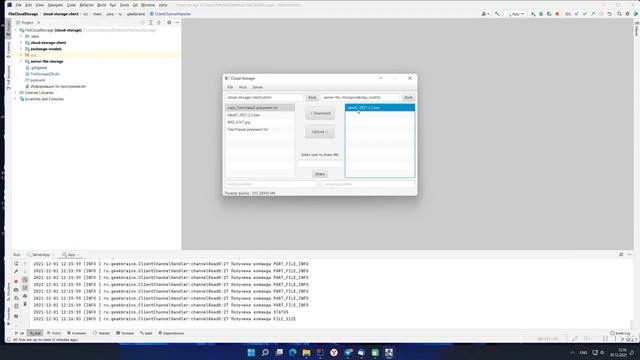Viewport: 640px width, 360px height.
Task: Open the Build menu
Action: pos(102,5)
